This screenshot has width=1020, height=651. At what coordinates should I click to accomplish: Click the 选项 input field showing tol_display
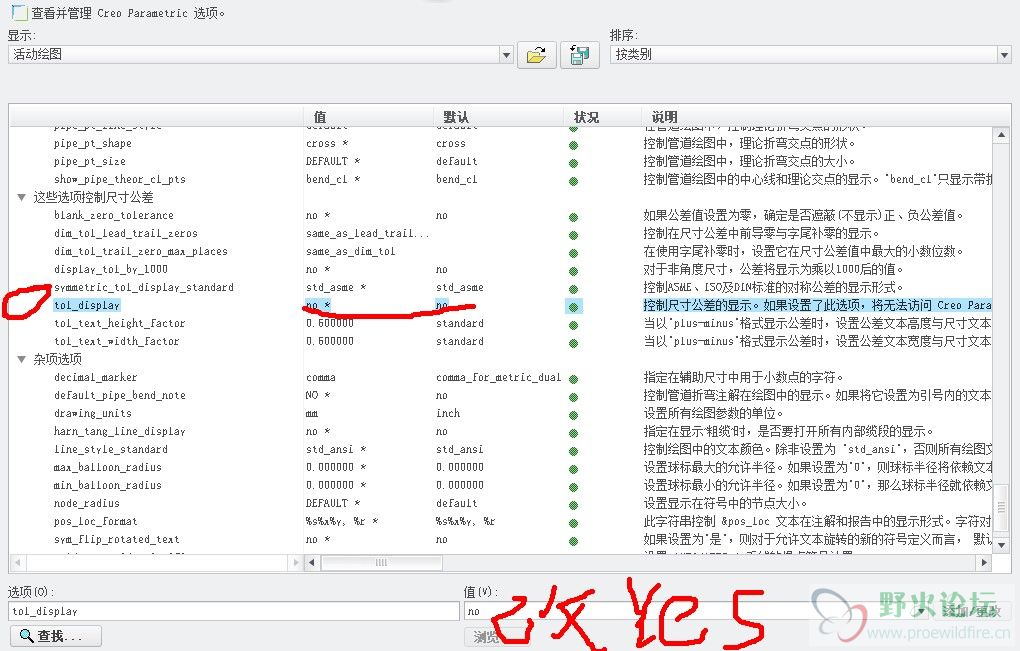point(234,611)
